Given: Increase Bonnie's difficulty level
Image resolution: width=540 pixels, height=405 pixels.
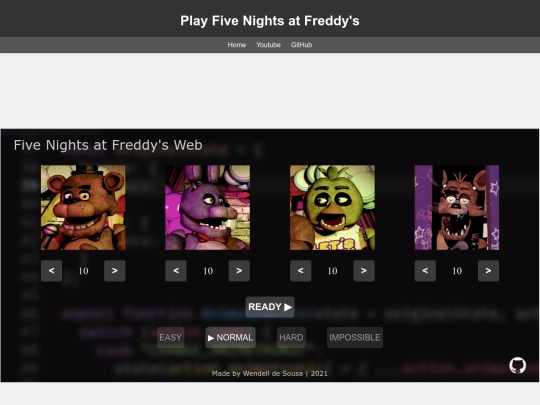Looking at the screenshot, I should (x=239, y=271).
